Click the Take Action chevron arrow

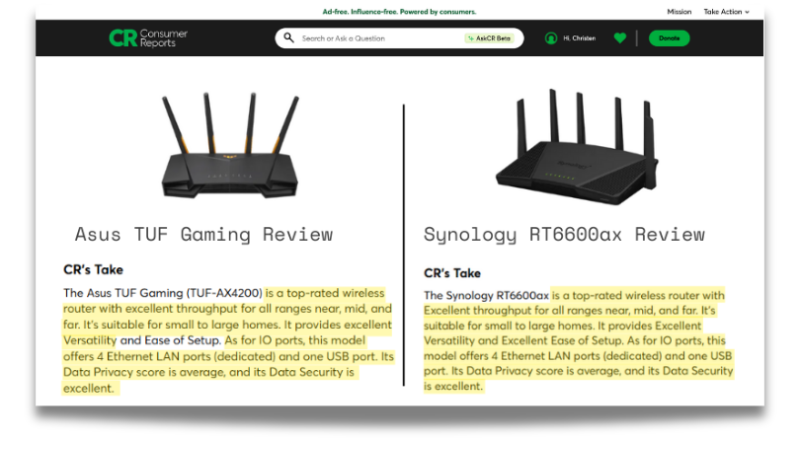tap(747, 12)
